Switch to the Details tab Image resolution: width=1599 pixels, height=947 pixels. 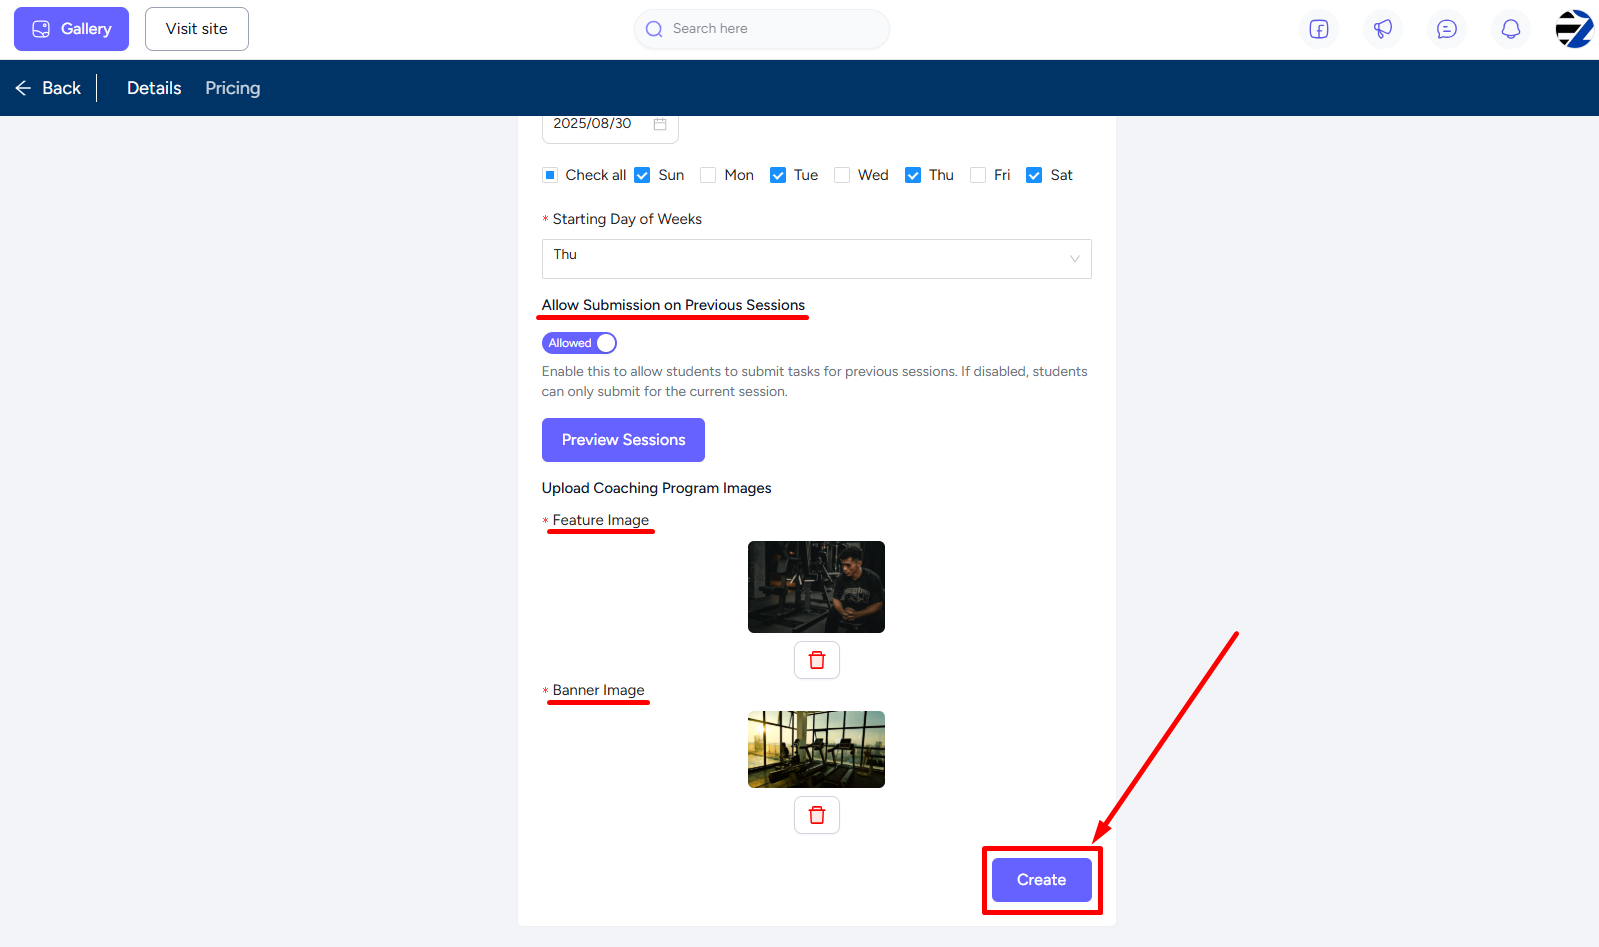point(154,88)
